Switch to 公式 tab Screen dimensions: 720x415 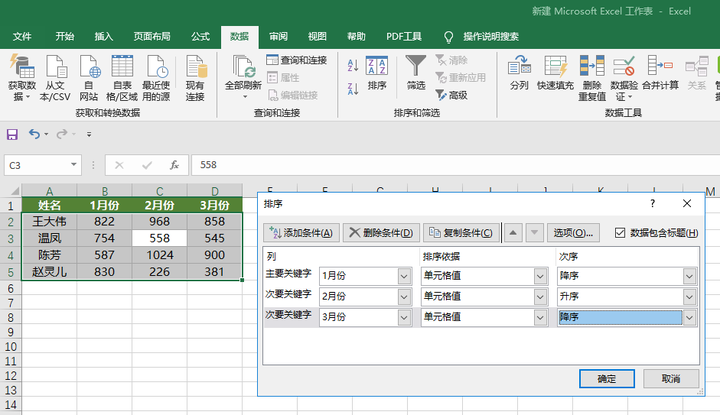(x=200, y=37)
